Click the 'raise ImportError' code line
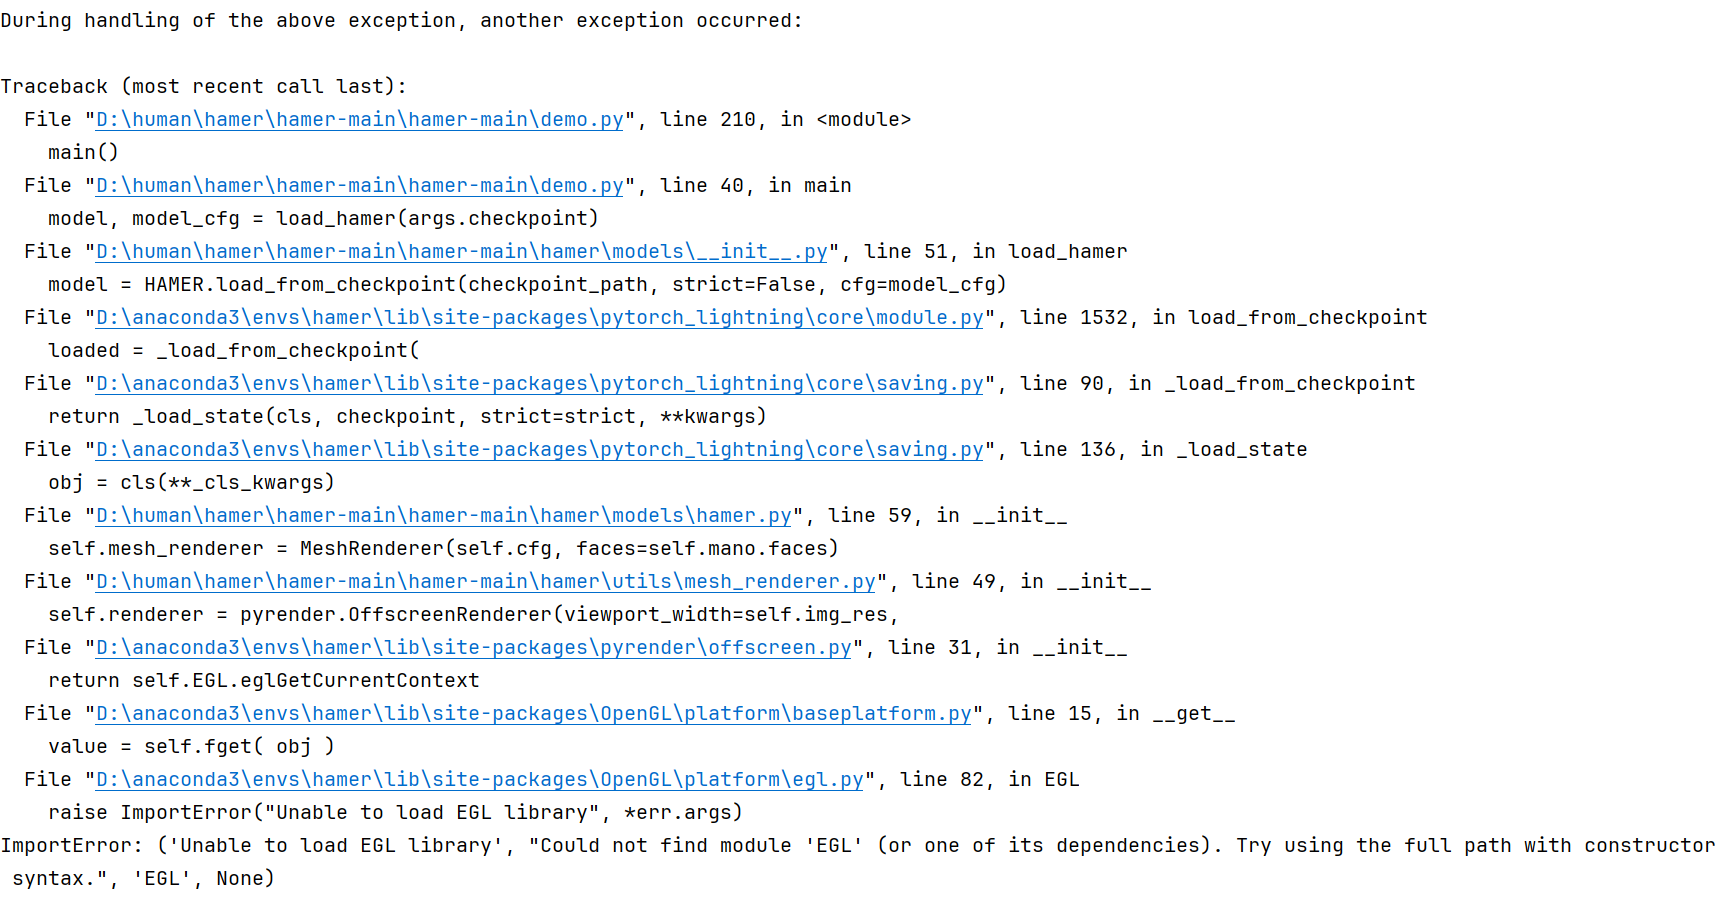The height and width of the screenshot is (900, 1715). 395,813
